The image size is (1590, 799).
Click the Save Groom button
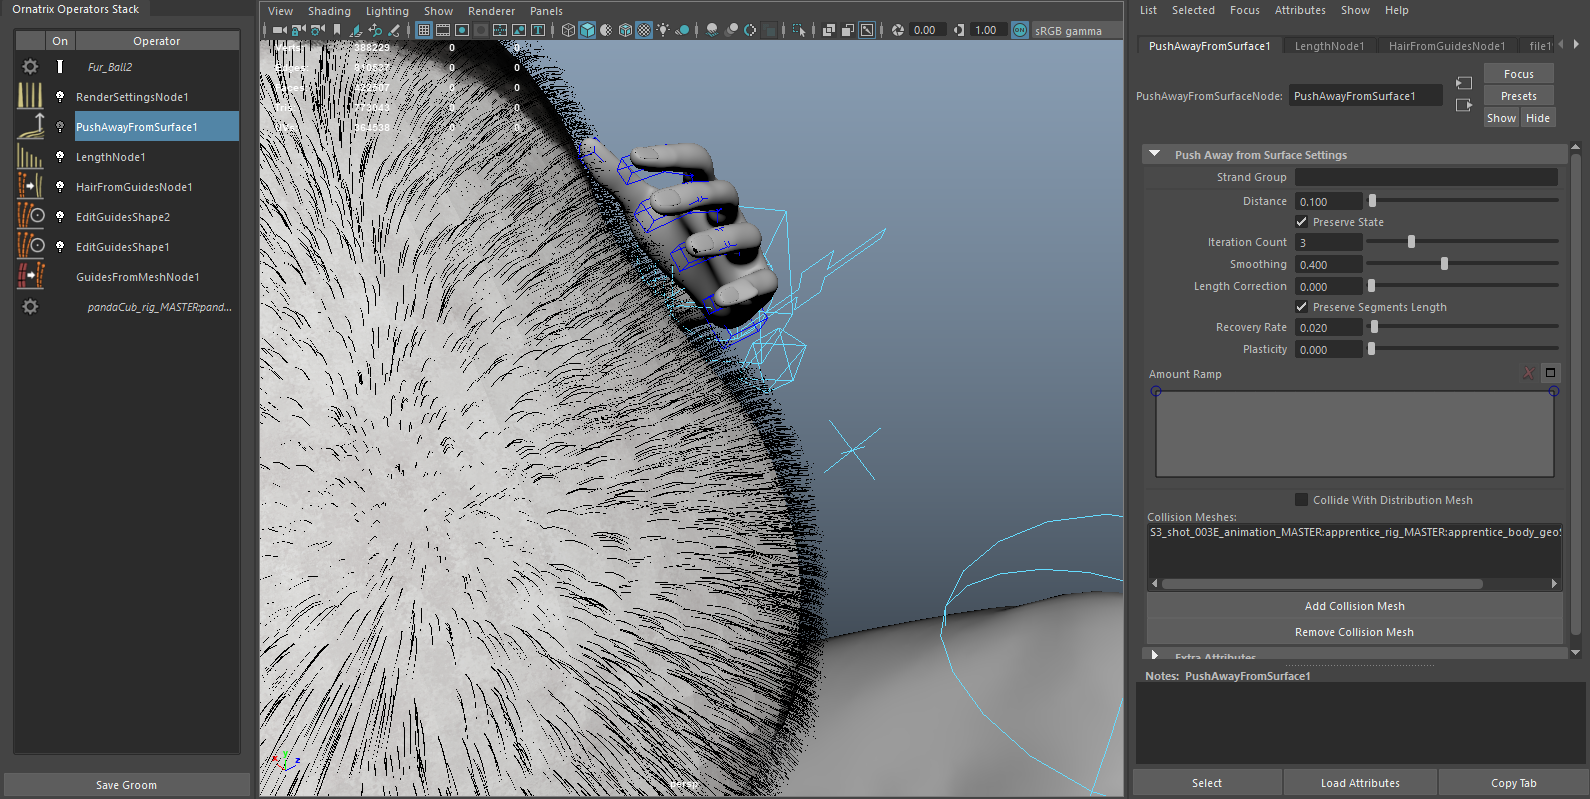126,785
